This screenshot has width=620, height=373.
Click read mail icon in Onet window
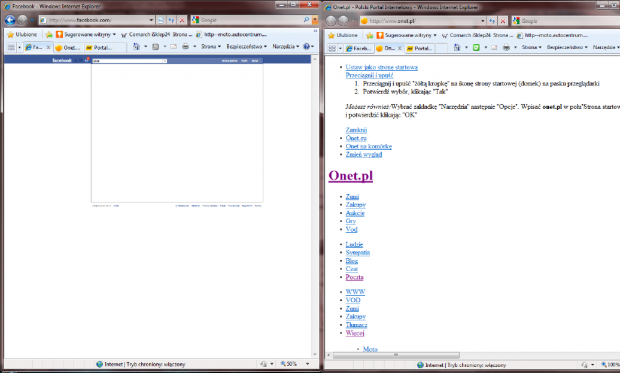tap(494, 47)
